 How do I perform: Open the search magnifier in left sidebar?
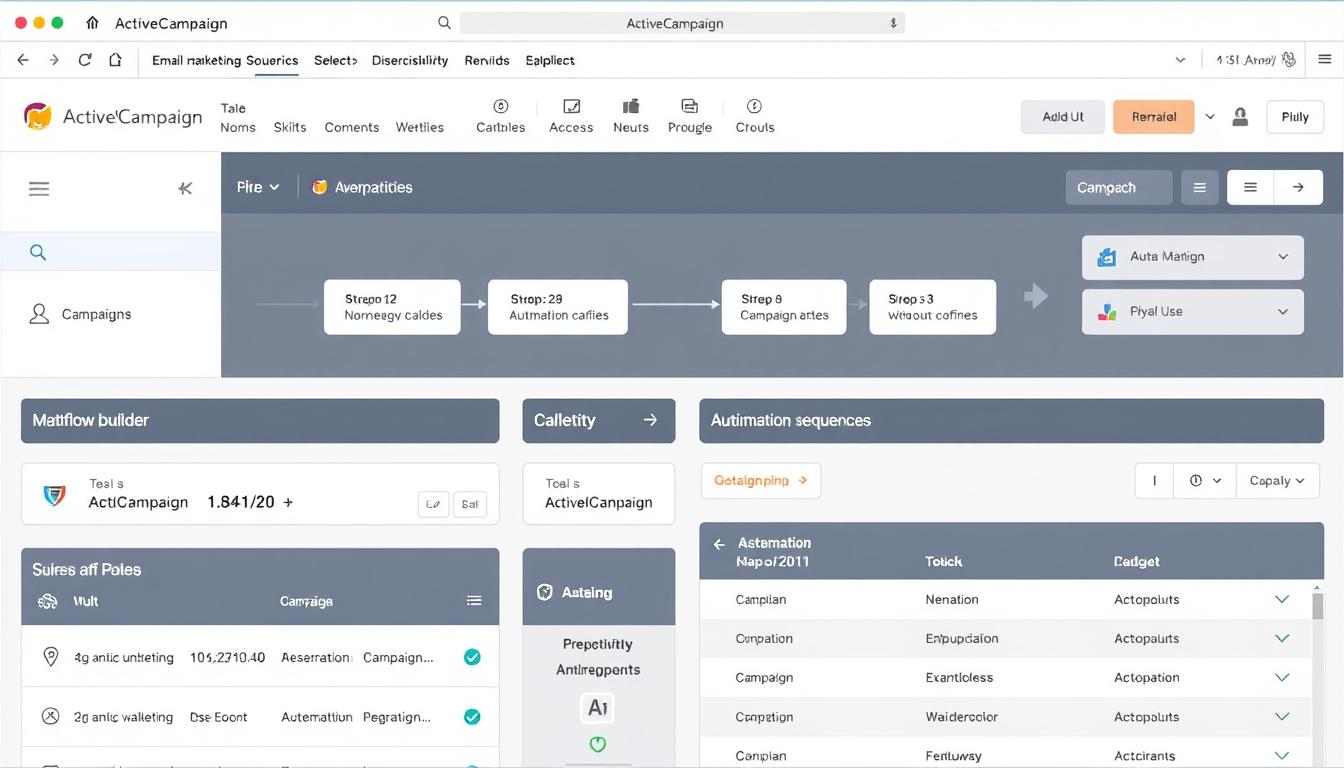(38, 252)
